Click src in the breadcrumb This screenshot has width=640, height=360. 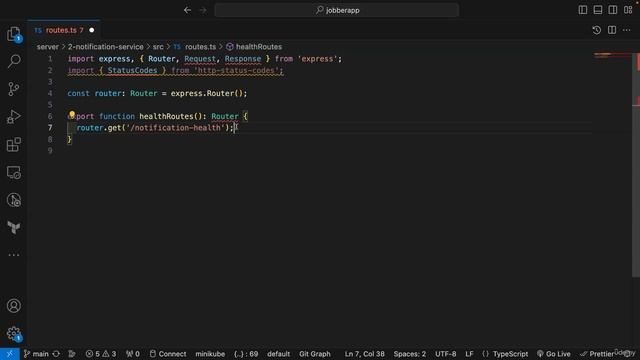pyautogui.click(x=158, y=47)
